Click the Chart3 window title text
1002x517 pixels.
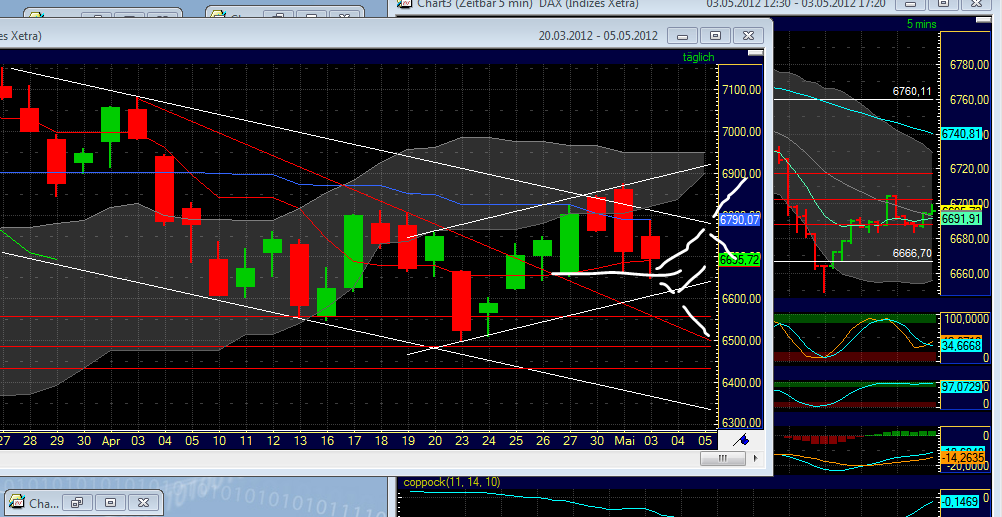tap(527, 4)
